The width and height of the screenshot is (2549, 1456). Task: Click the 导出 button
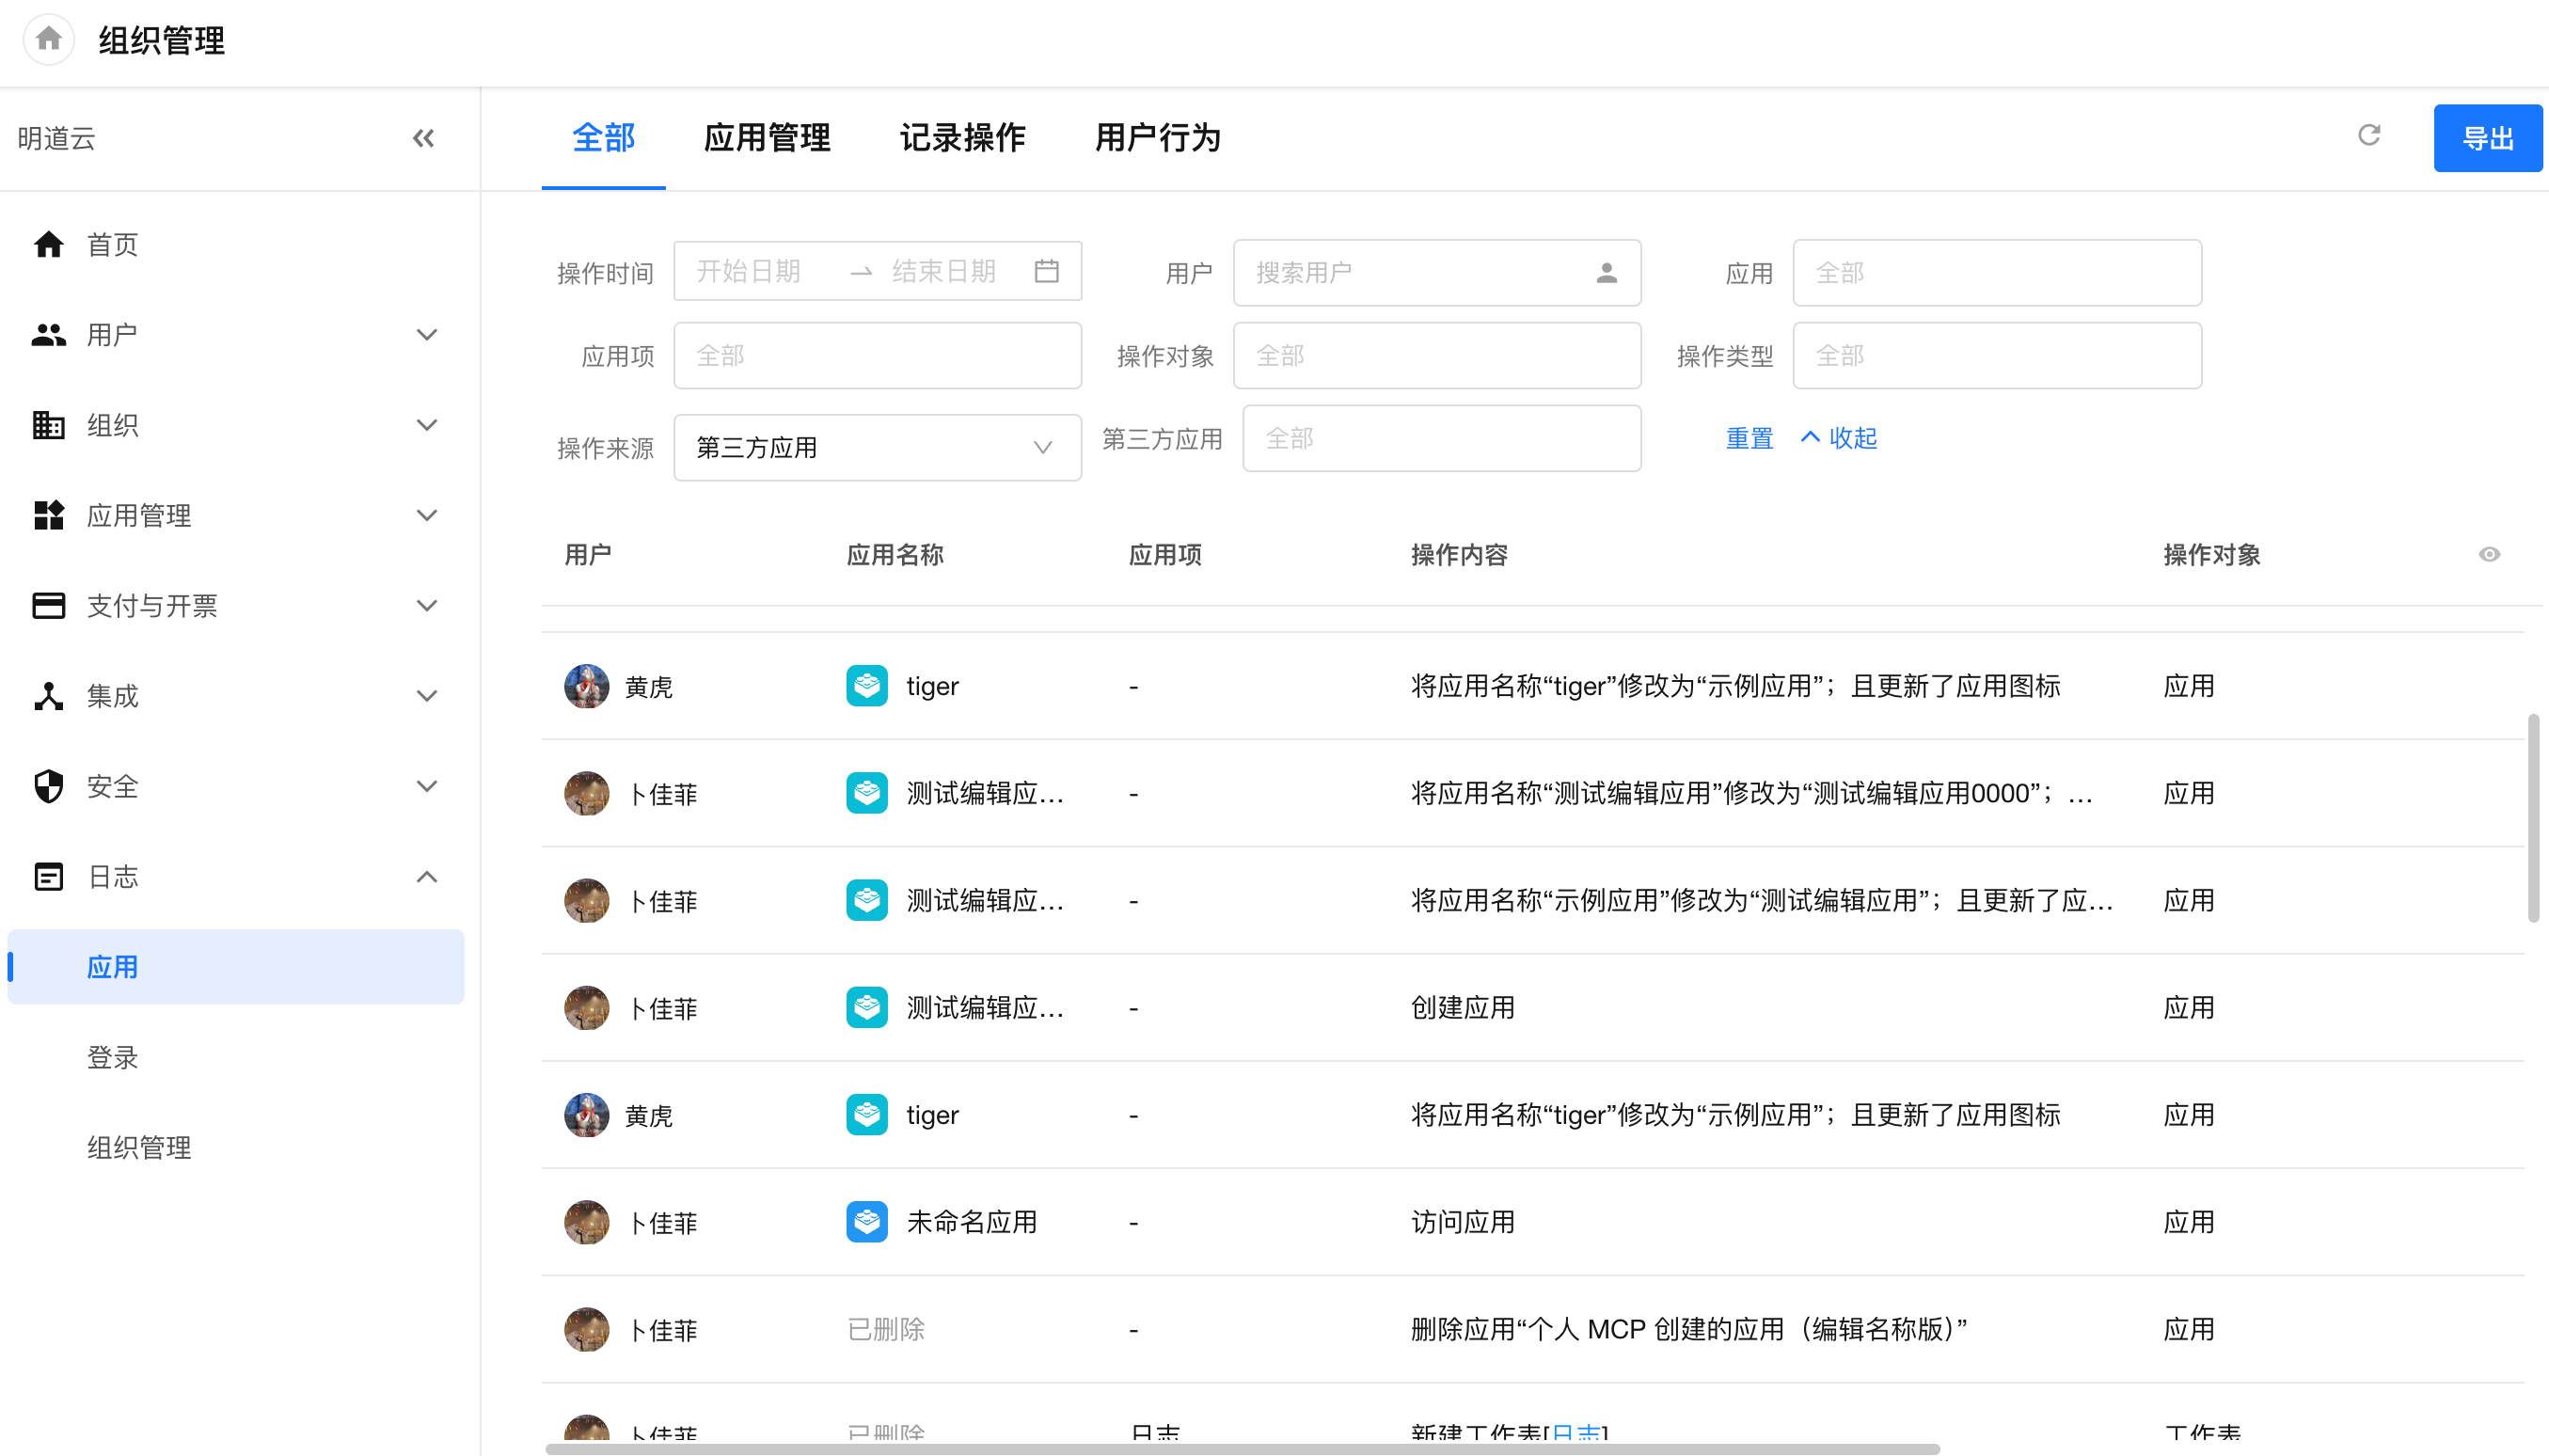click(x=2487, y=138)
